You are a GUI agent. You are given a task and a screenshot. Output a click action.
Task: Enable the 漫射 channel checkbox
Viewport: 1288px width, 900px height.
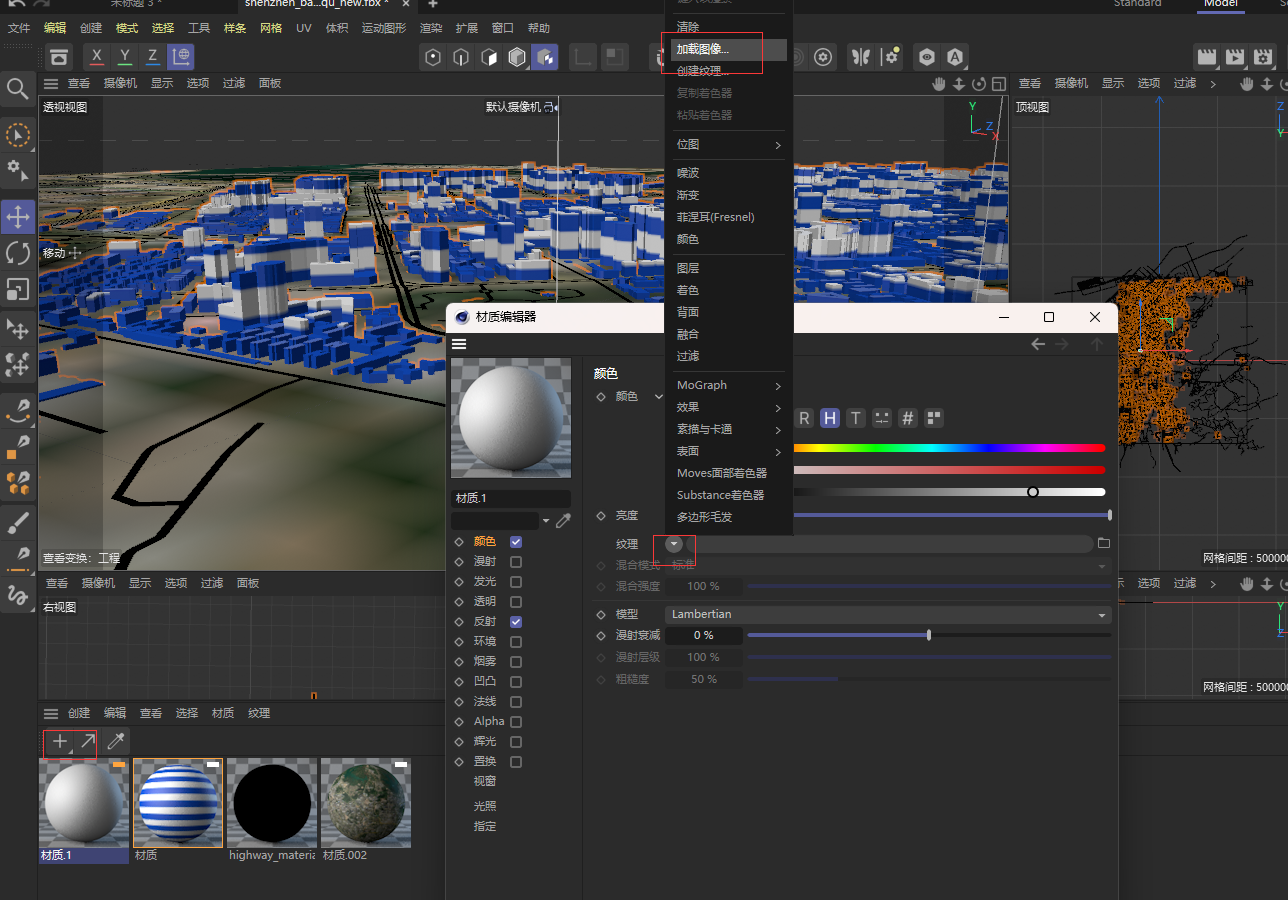tap(516, 562)
